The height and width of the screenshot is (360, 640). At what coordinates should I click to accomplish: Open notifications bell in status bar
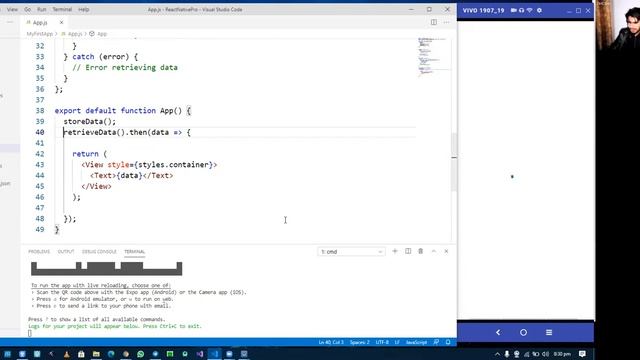448,342
